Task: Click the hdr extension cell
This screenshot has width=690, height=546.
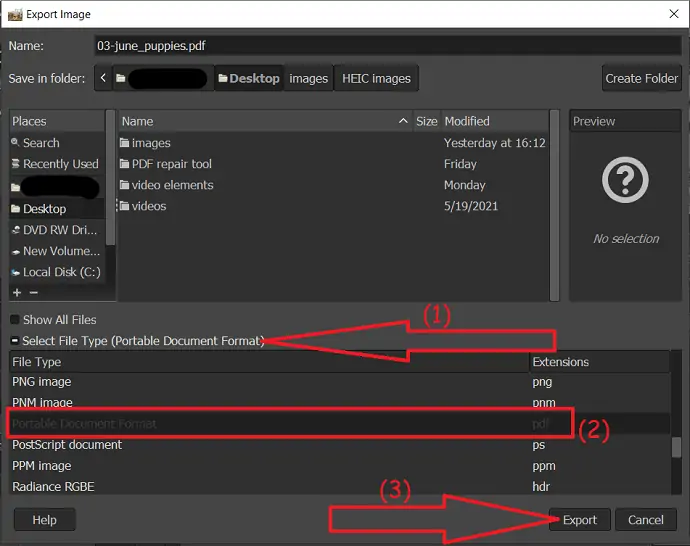Action: tap(541, 487)
